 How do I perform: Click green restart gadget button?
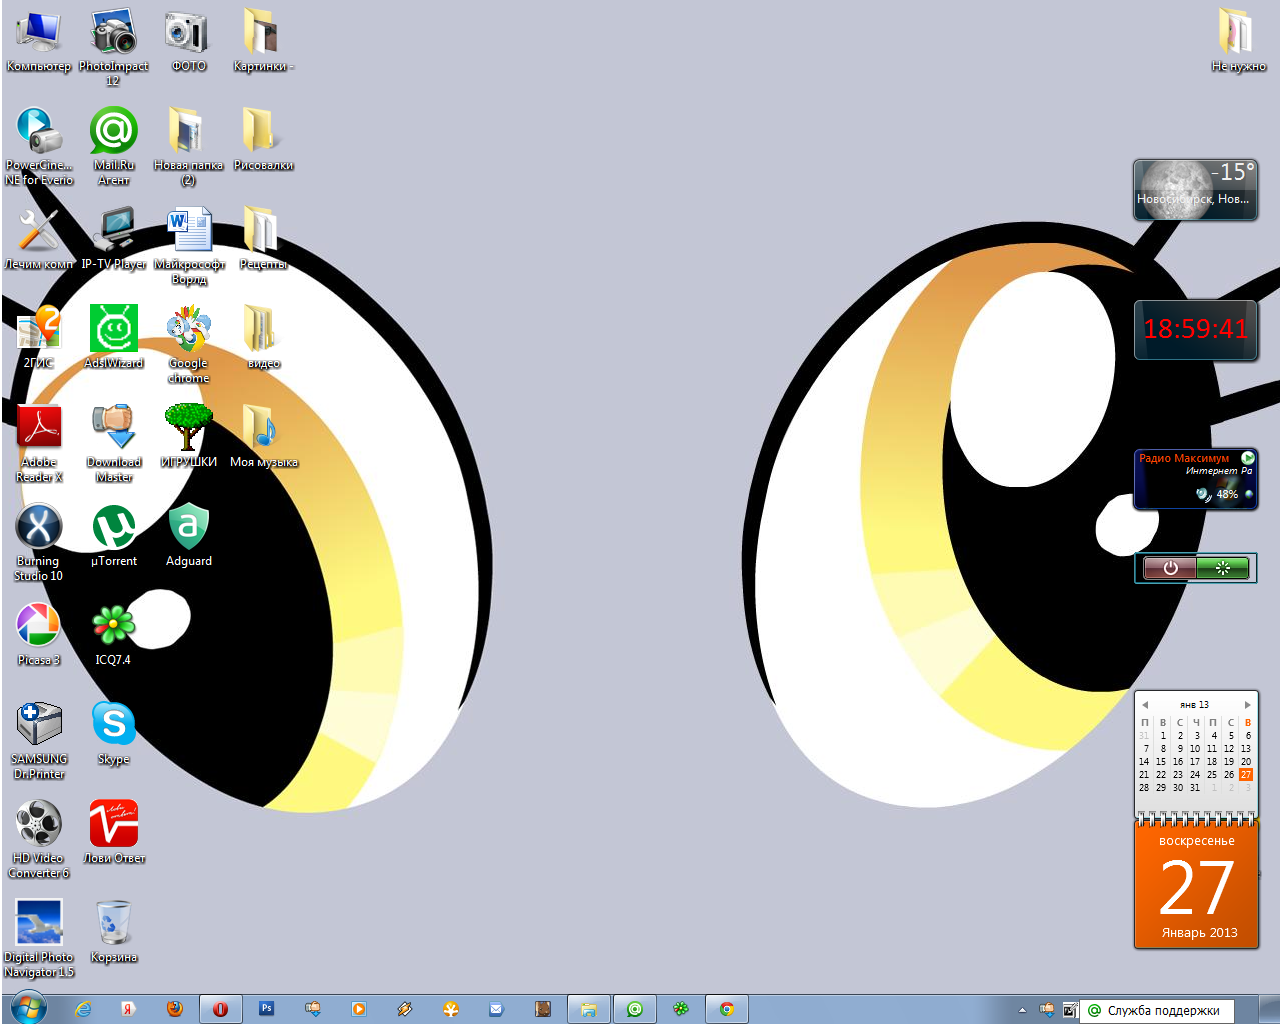1222,568
